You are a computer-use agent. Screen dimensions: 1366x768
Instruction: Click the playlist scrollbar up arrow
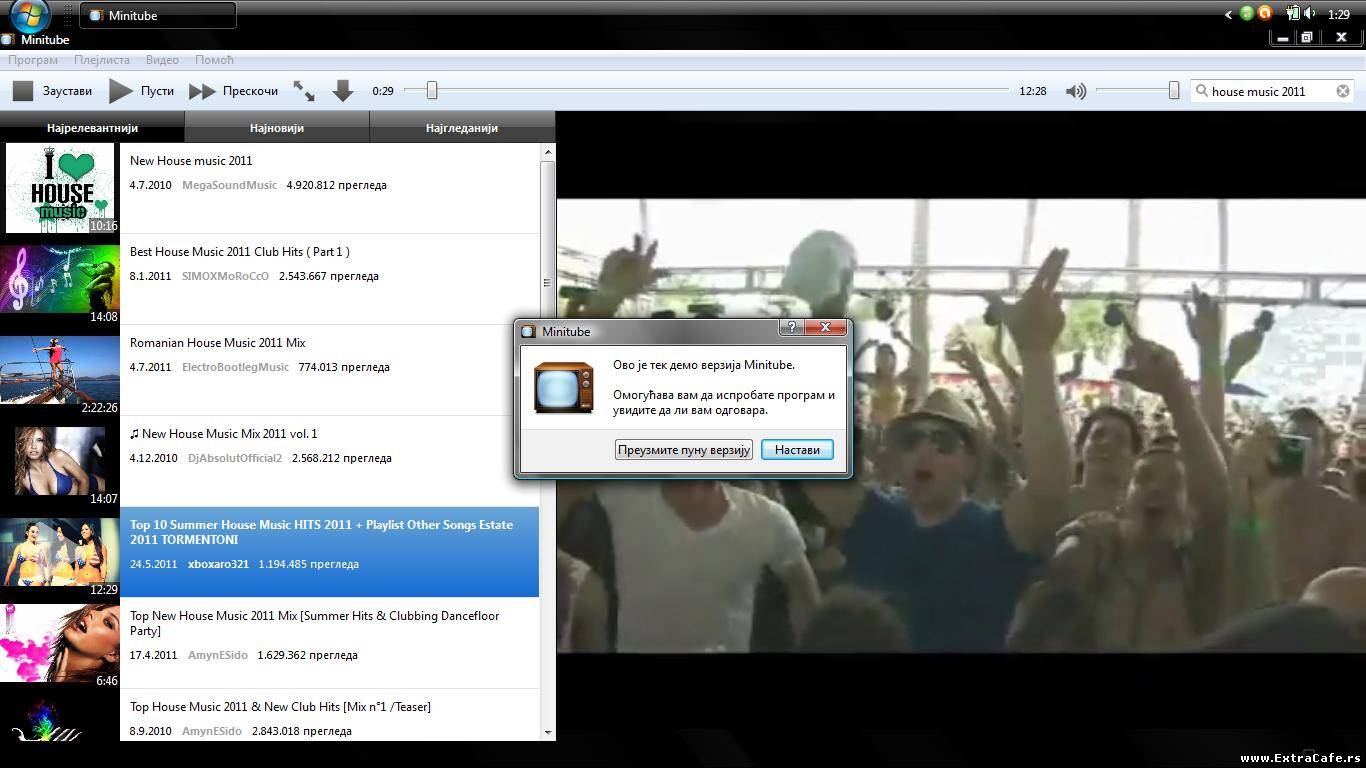[547, 151]
